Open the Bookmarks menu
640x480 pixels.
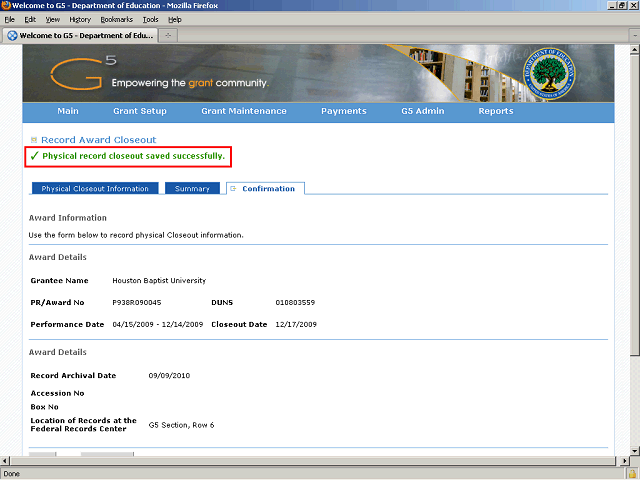click(117, 20)
